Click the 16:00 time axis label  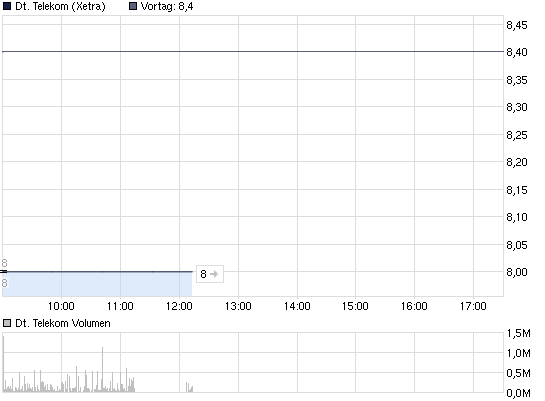414,306
